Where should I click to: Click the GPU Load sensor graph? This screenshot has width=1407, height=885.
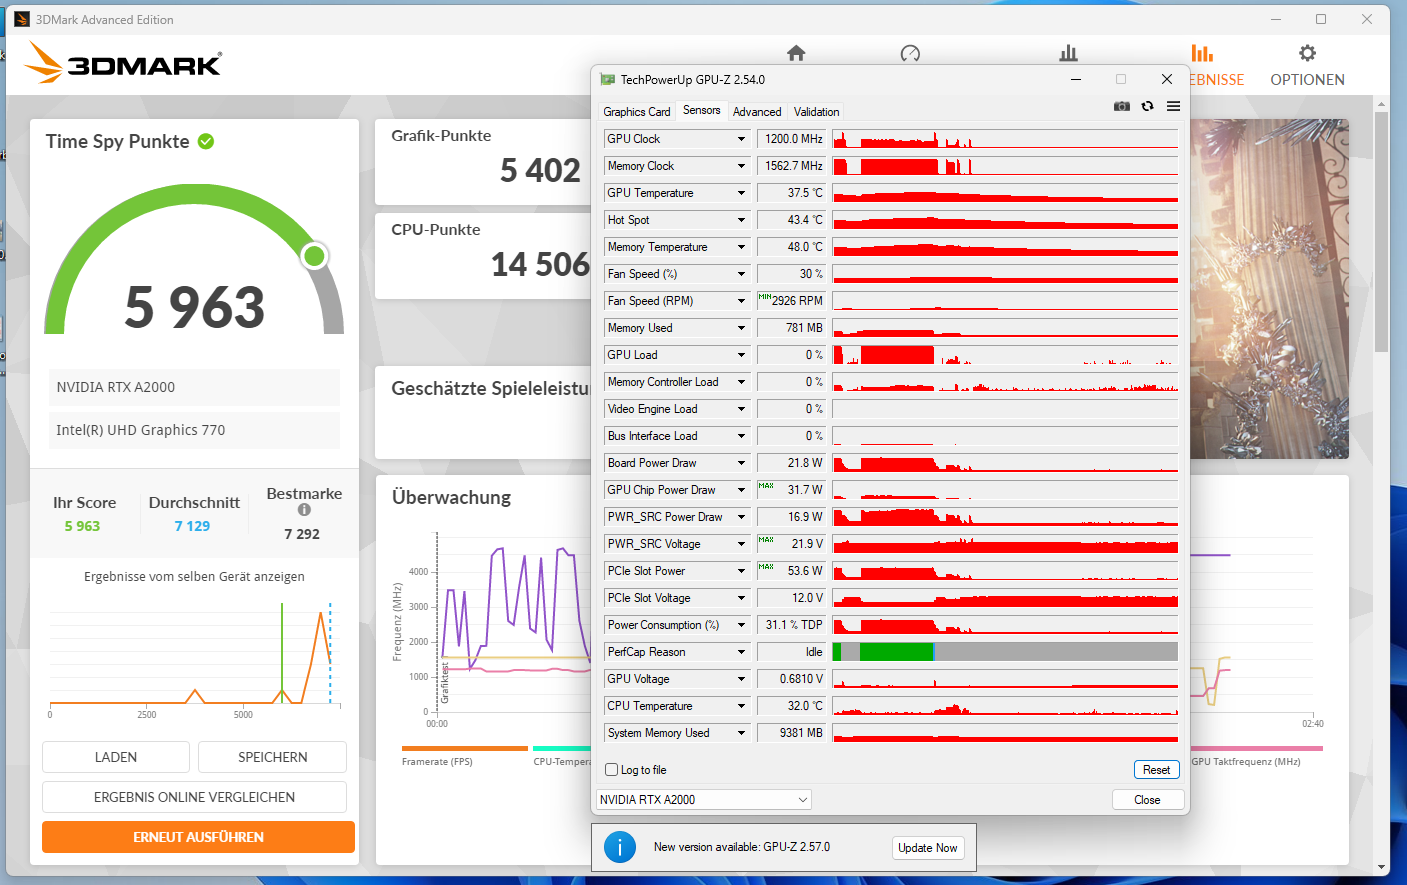[x=1005, y=355]
